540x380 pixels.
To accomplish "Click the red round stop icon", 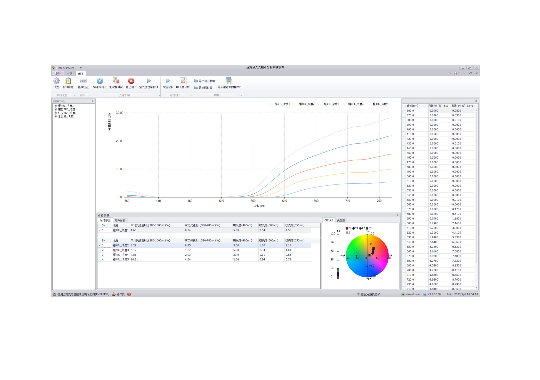I will click(x=131, y=81).
